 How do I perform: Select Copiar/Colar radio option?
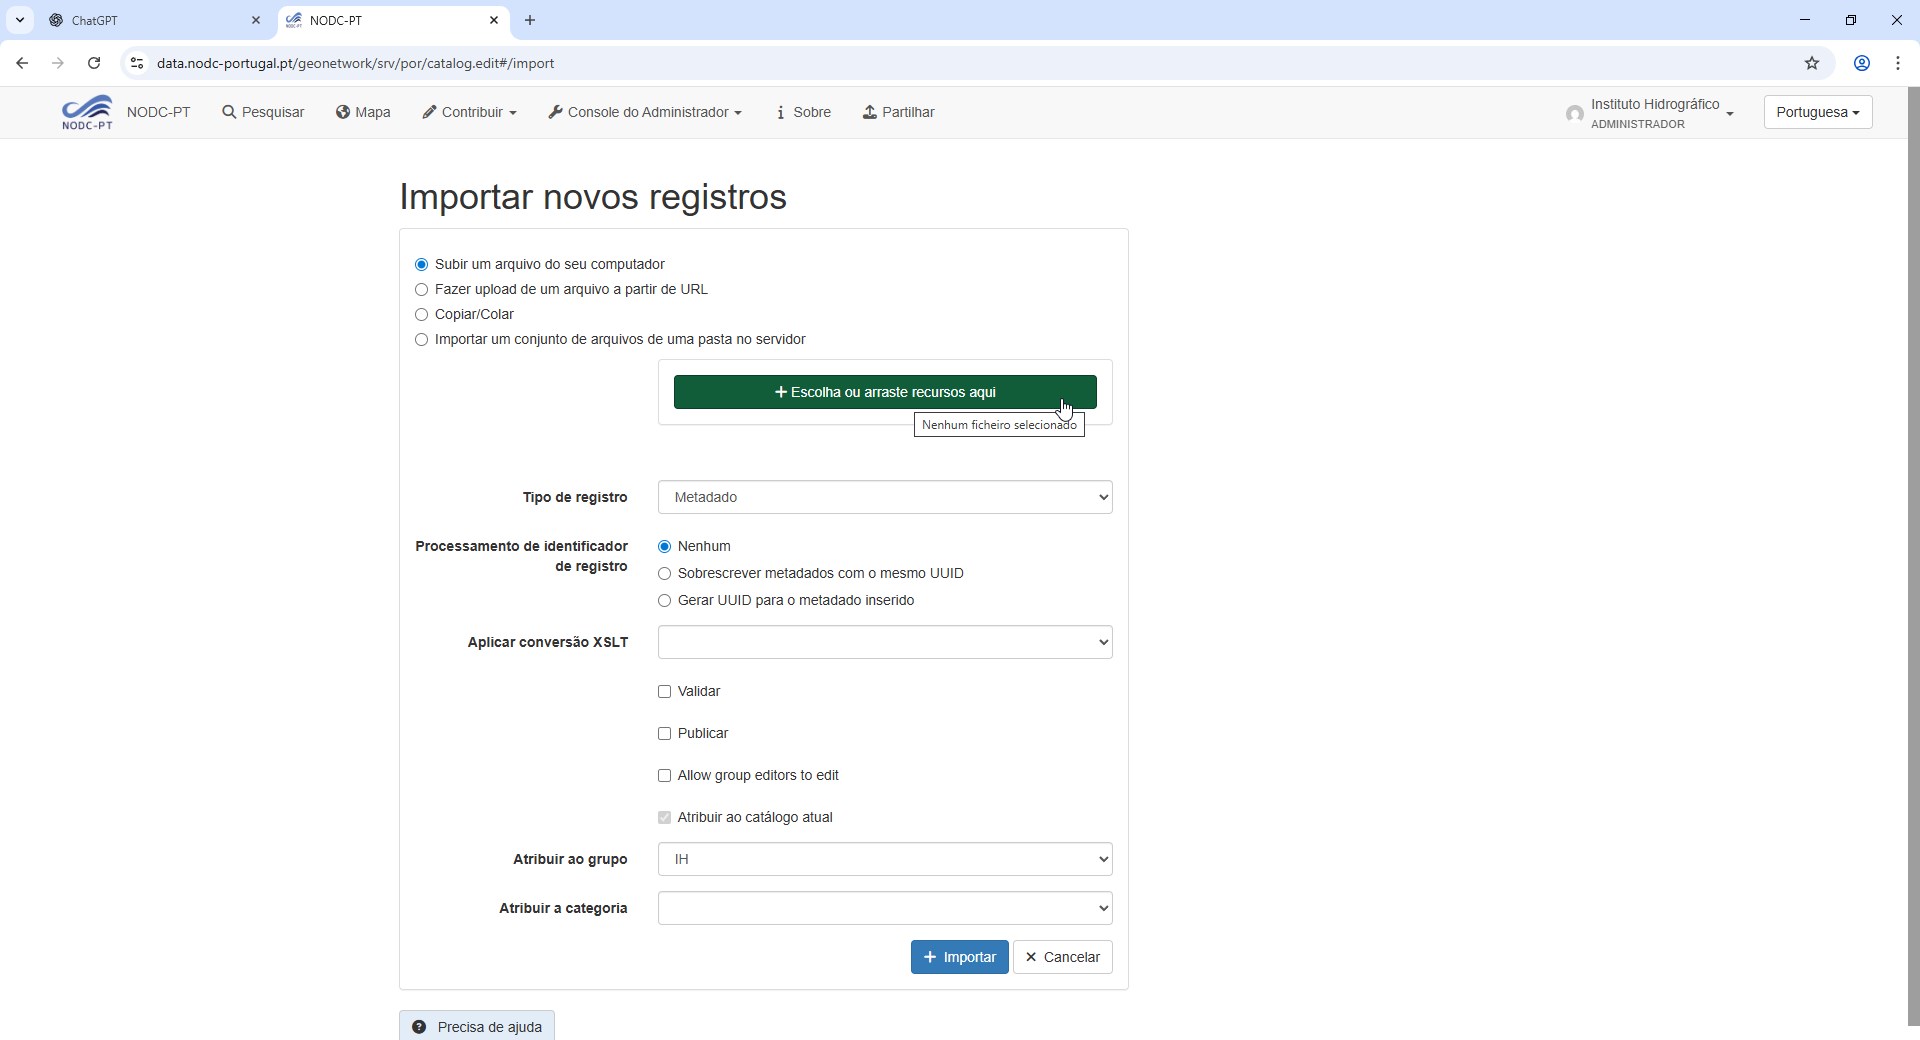421,314
